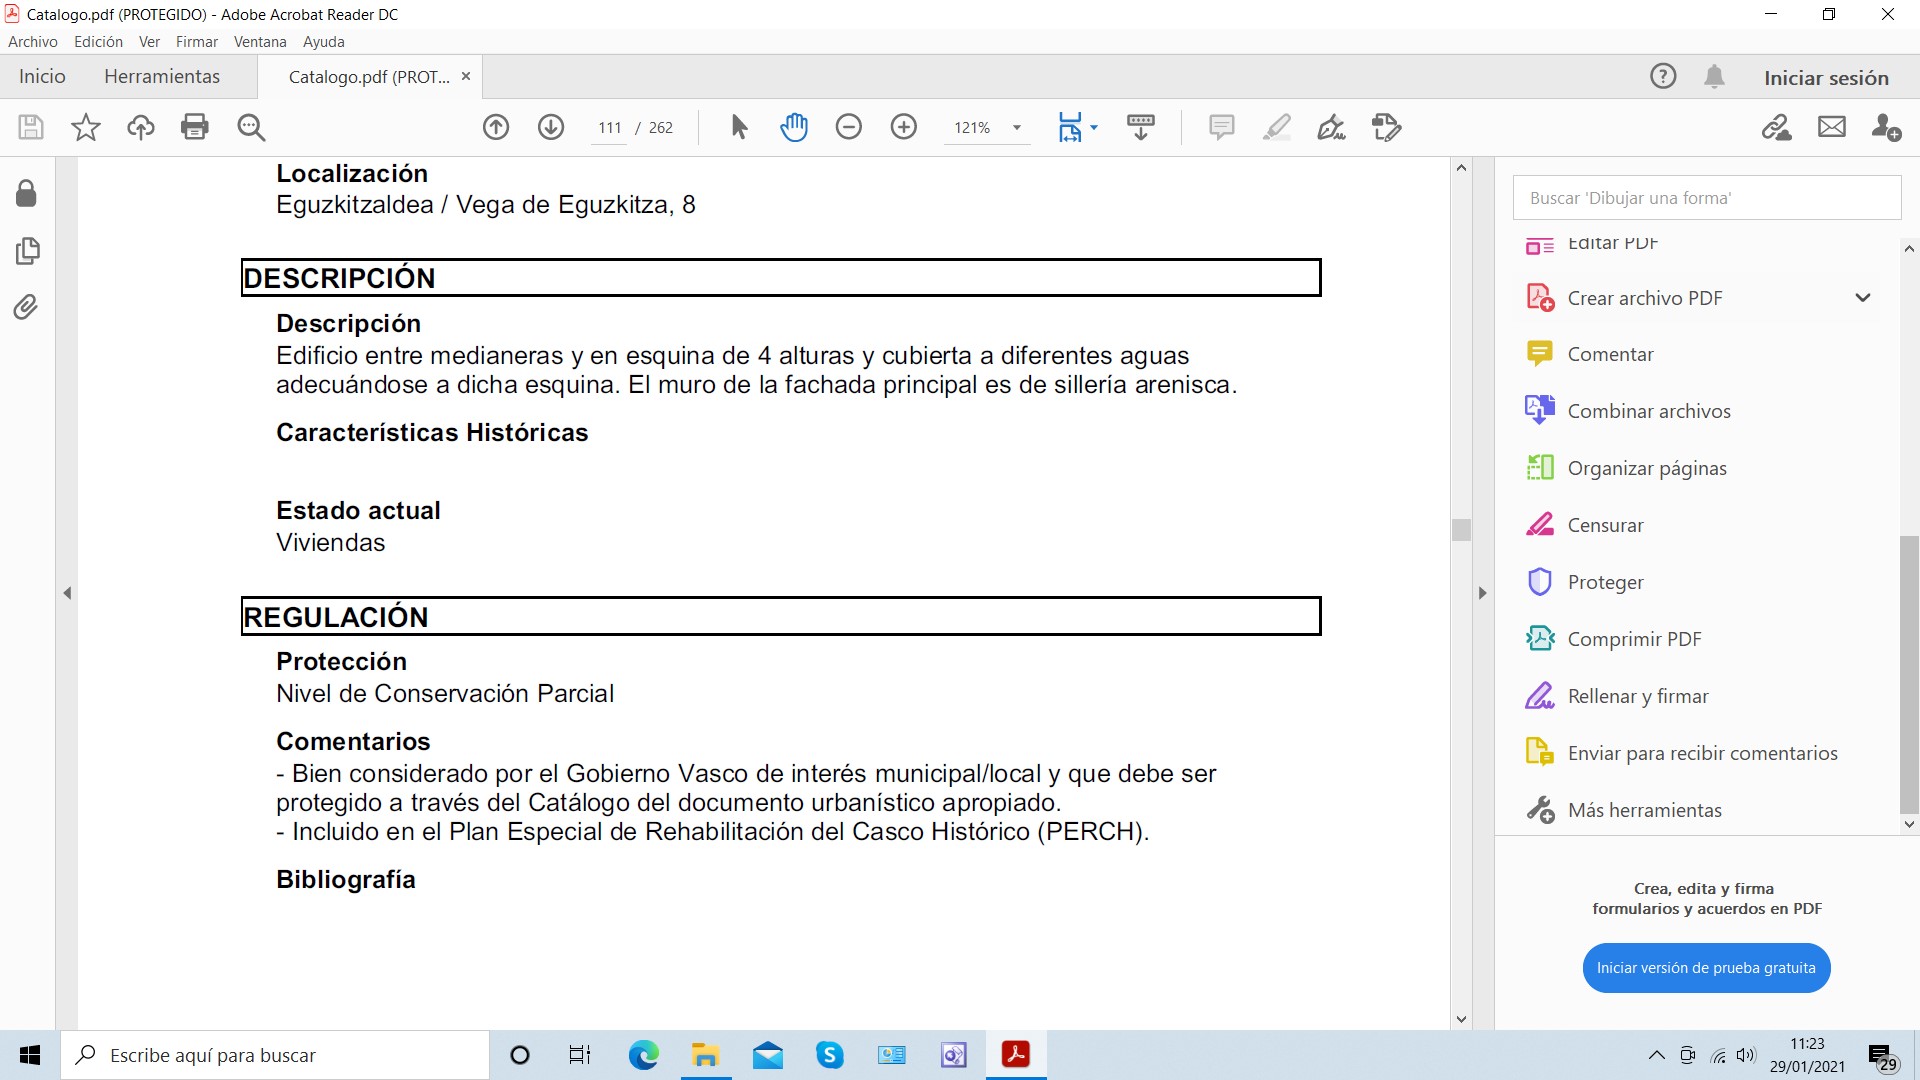
Task: Go to next page with the down arrow
Action: (x=551, y=127)
